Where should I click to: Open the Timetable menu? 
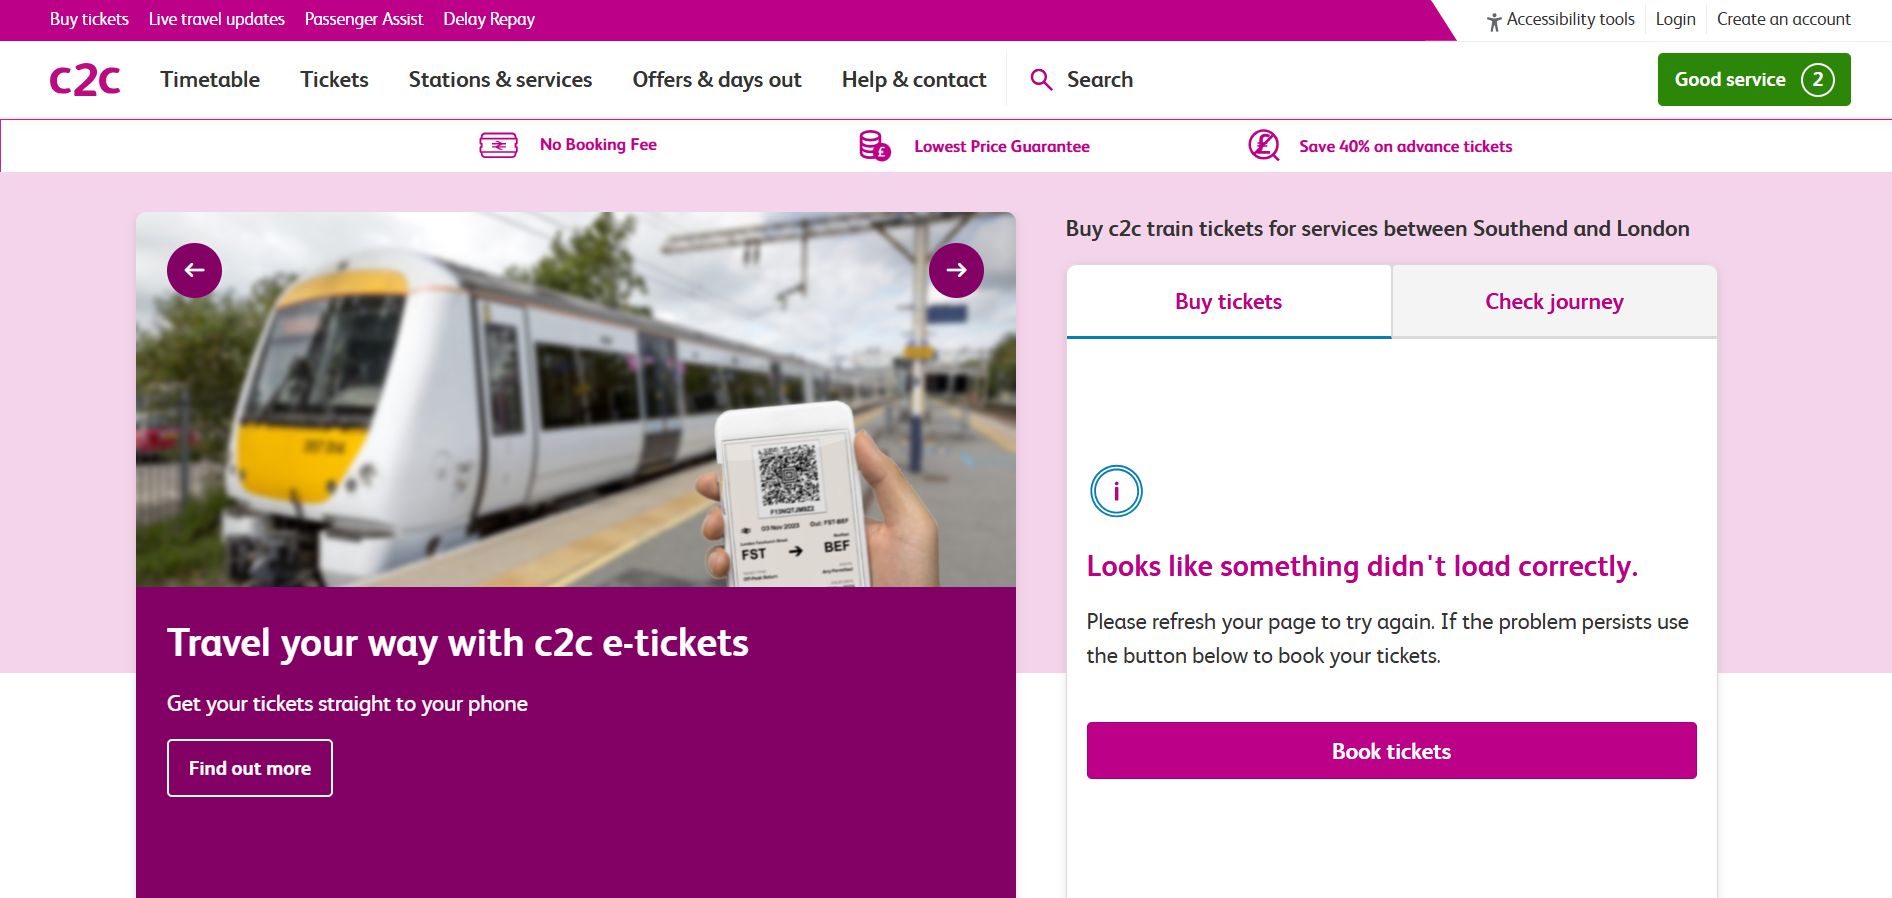(210, 80)
